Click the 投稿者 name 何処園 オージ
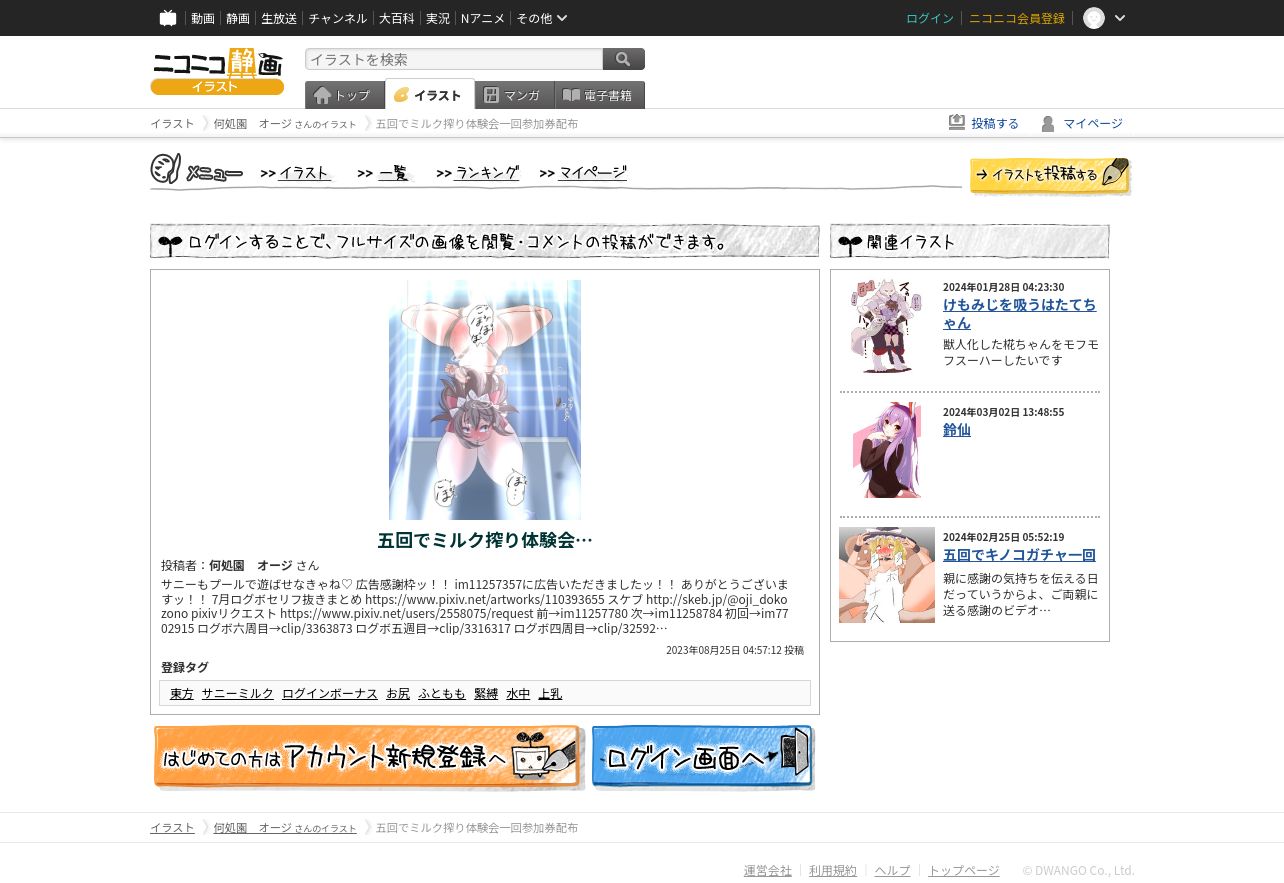This screenshot has width=1284, height=883. pyautogui.click(x=251, y=565)
